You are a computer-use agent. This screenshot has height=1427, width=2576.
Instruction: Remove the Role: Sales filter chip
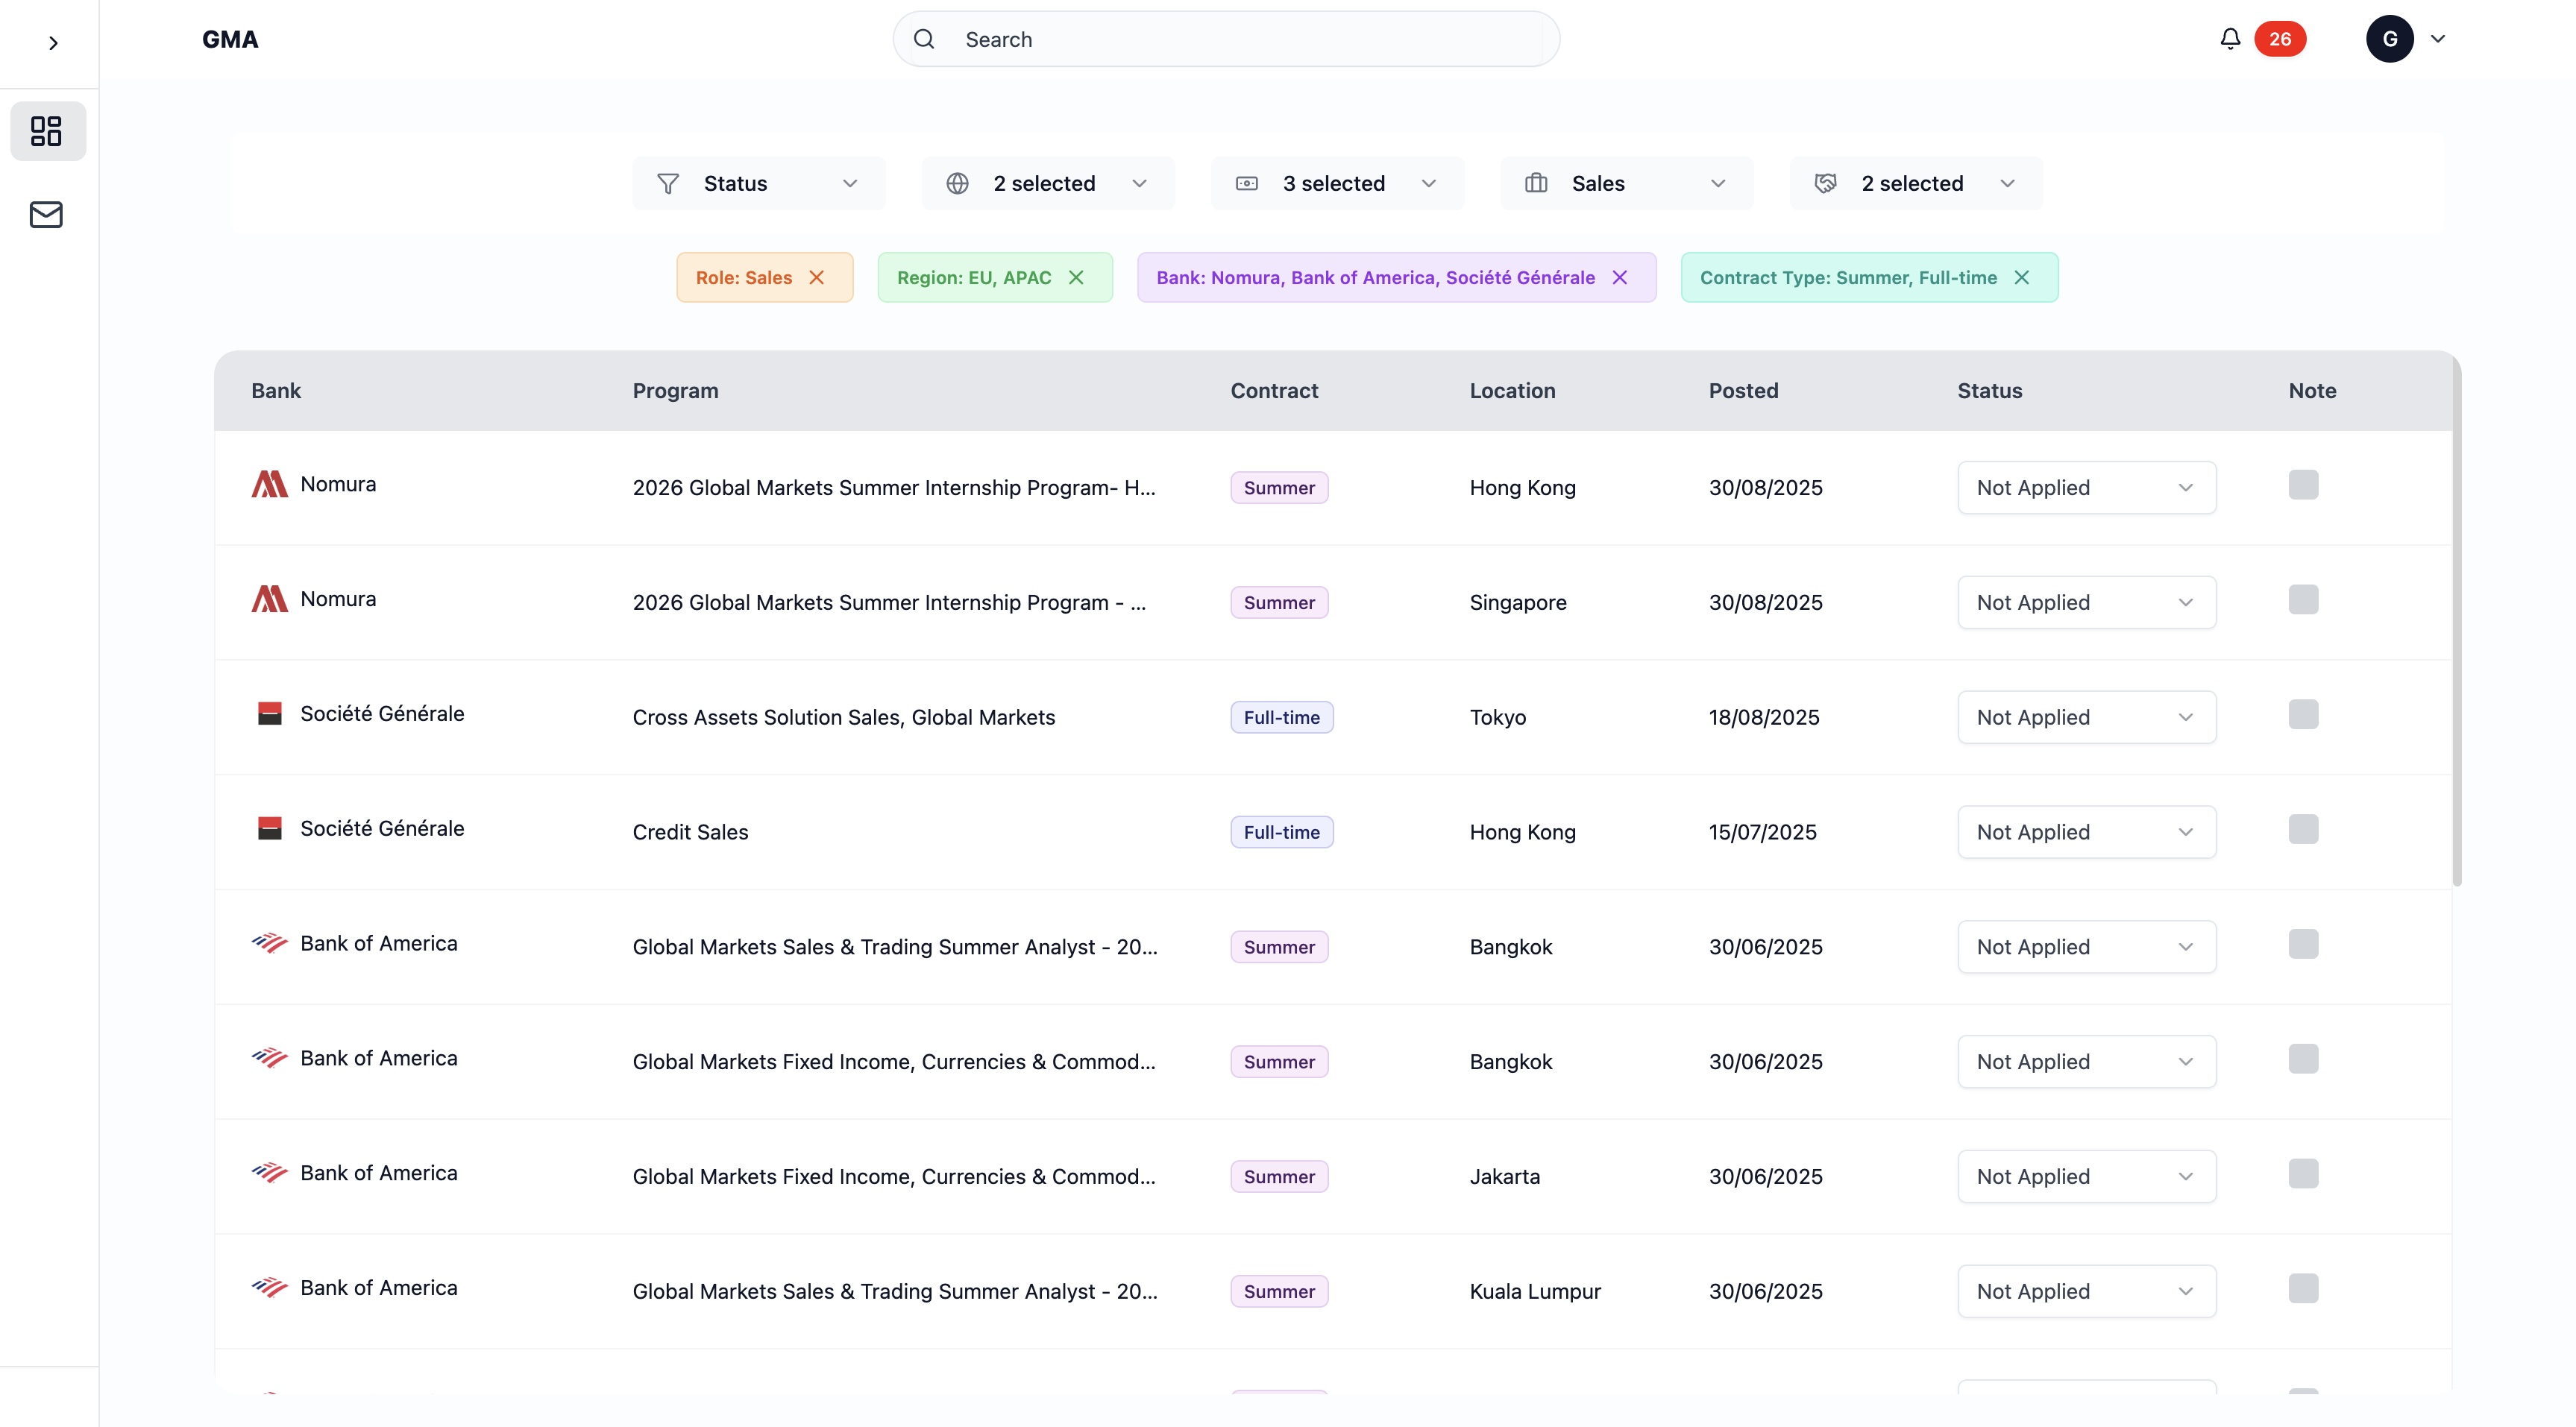click(x=818, y=277)
